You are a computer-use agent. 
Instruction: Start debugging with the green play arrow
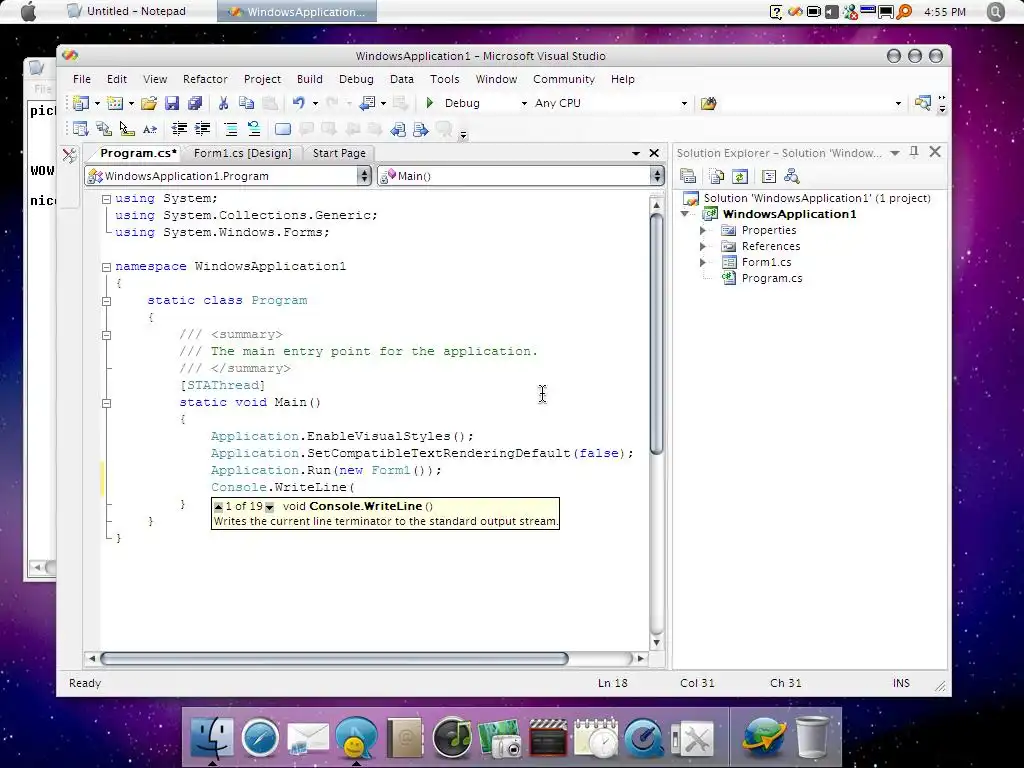pos(430,103)
